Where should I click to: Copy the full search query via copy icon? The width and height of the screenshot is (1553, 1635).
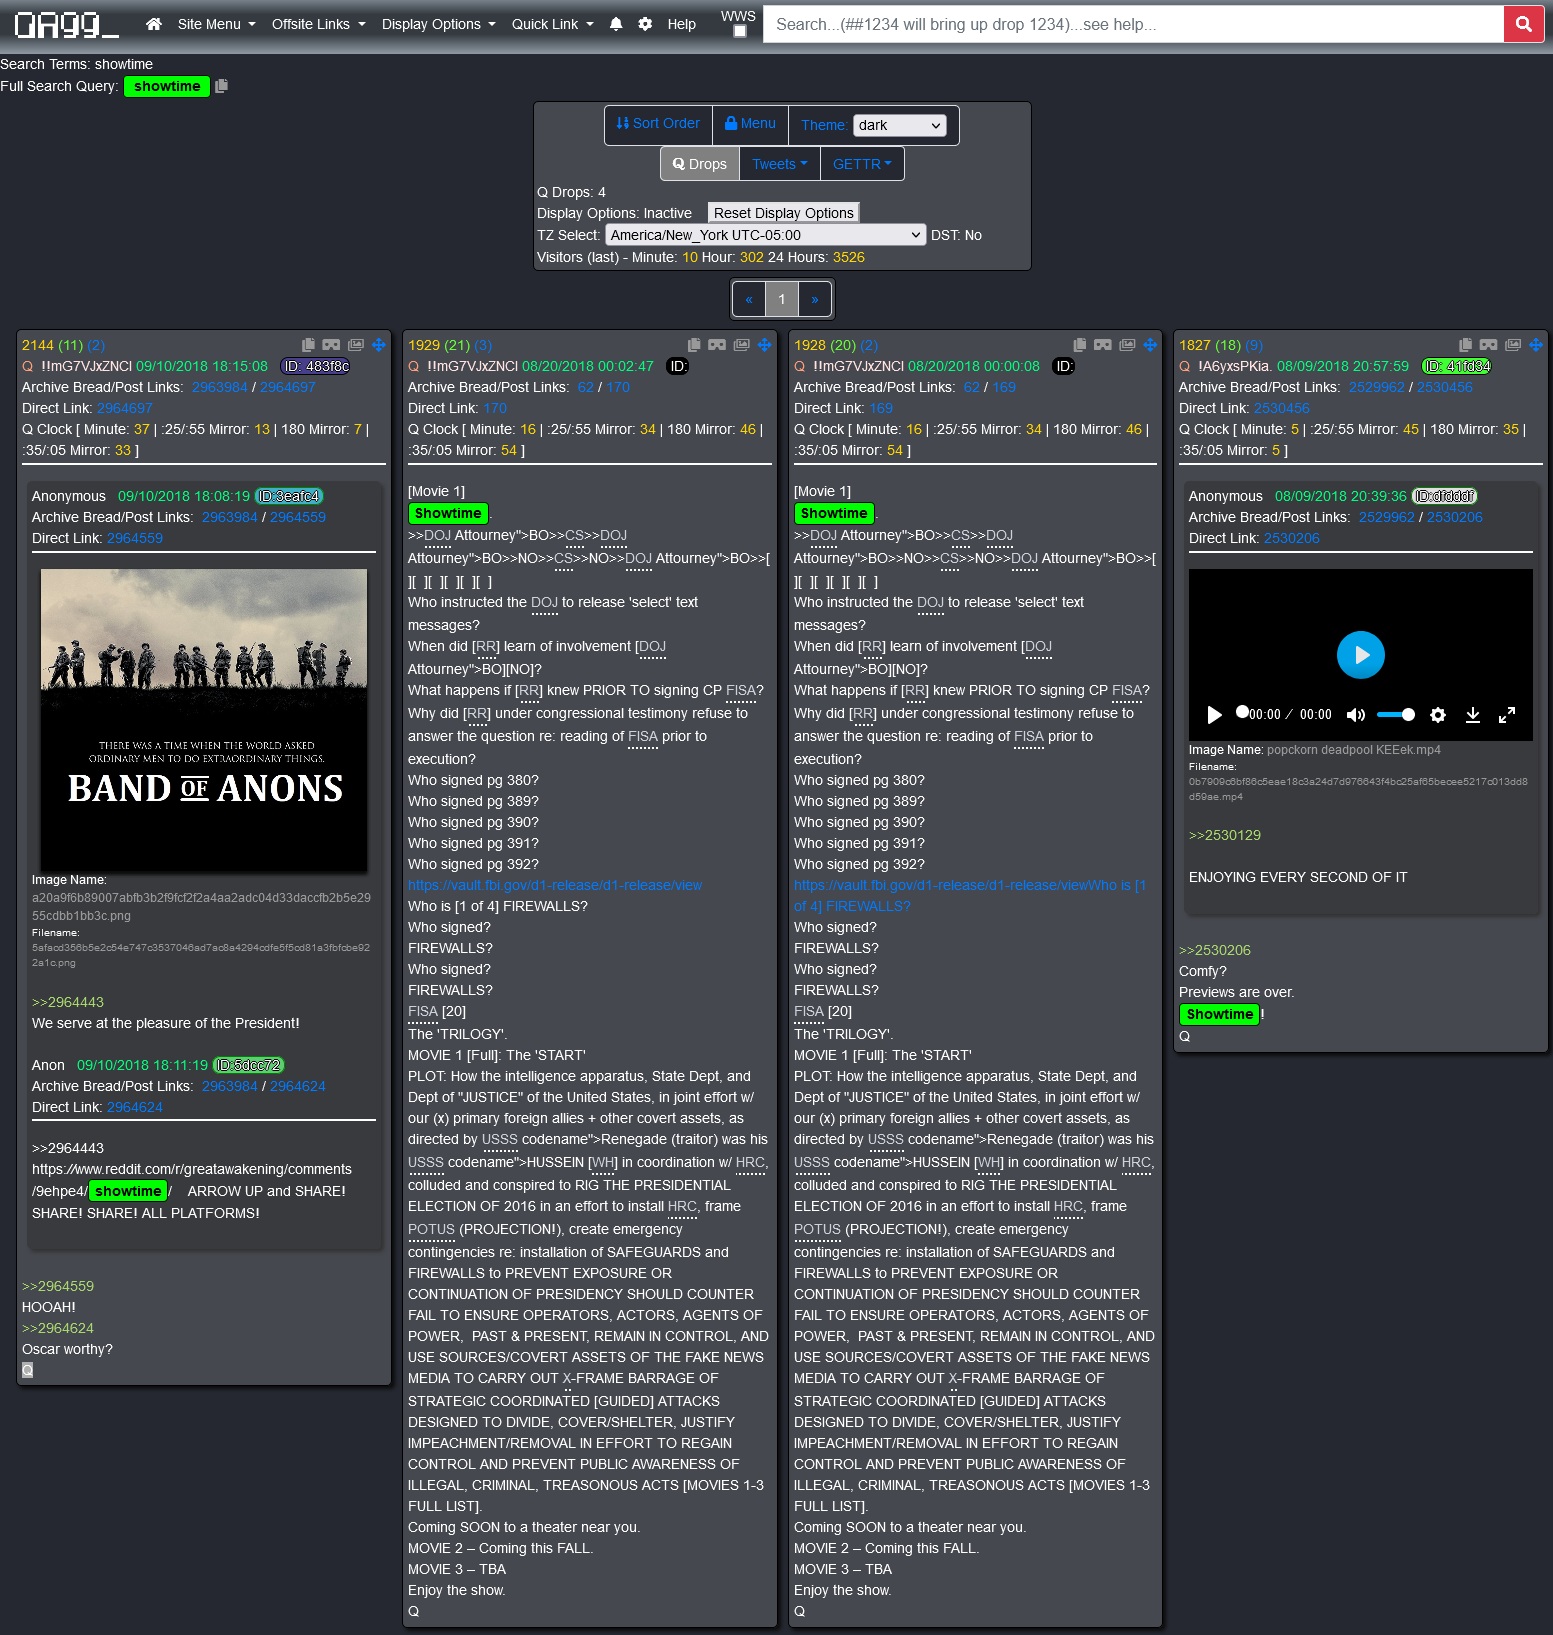tap(222, 86)
